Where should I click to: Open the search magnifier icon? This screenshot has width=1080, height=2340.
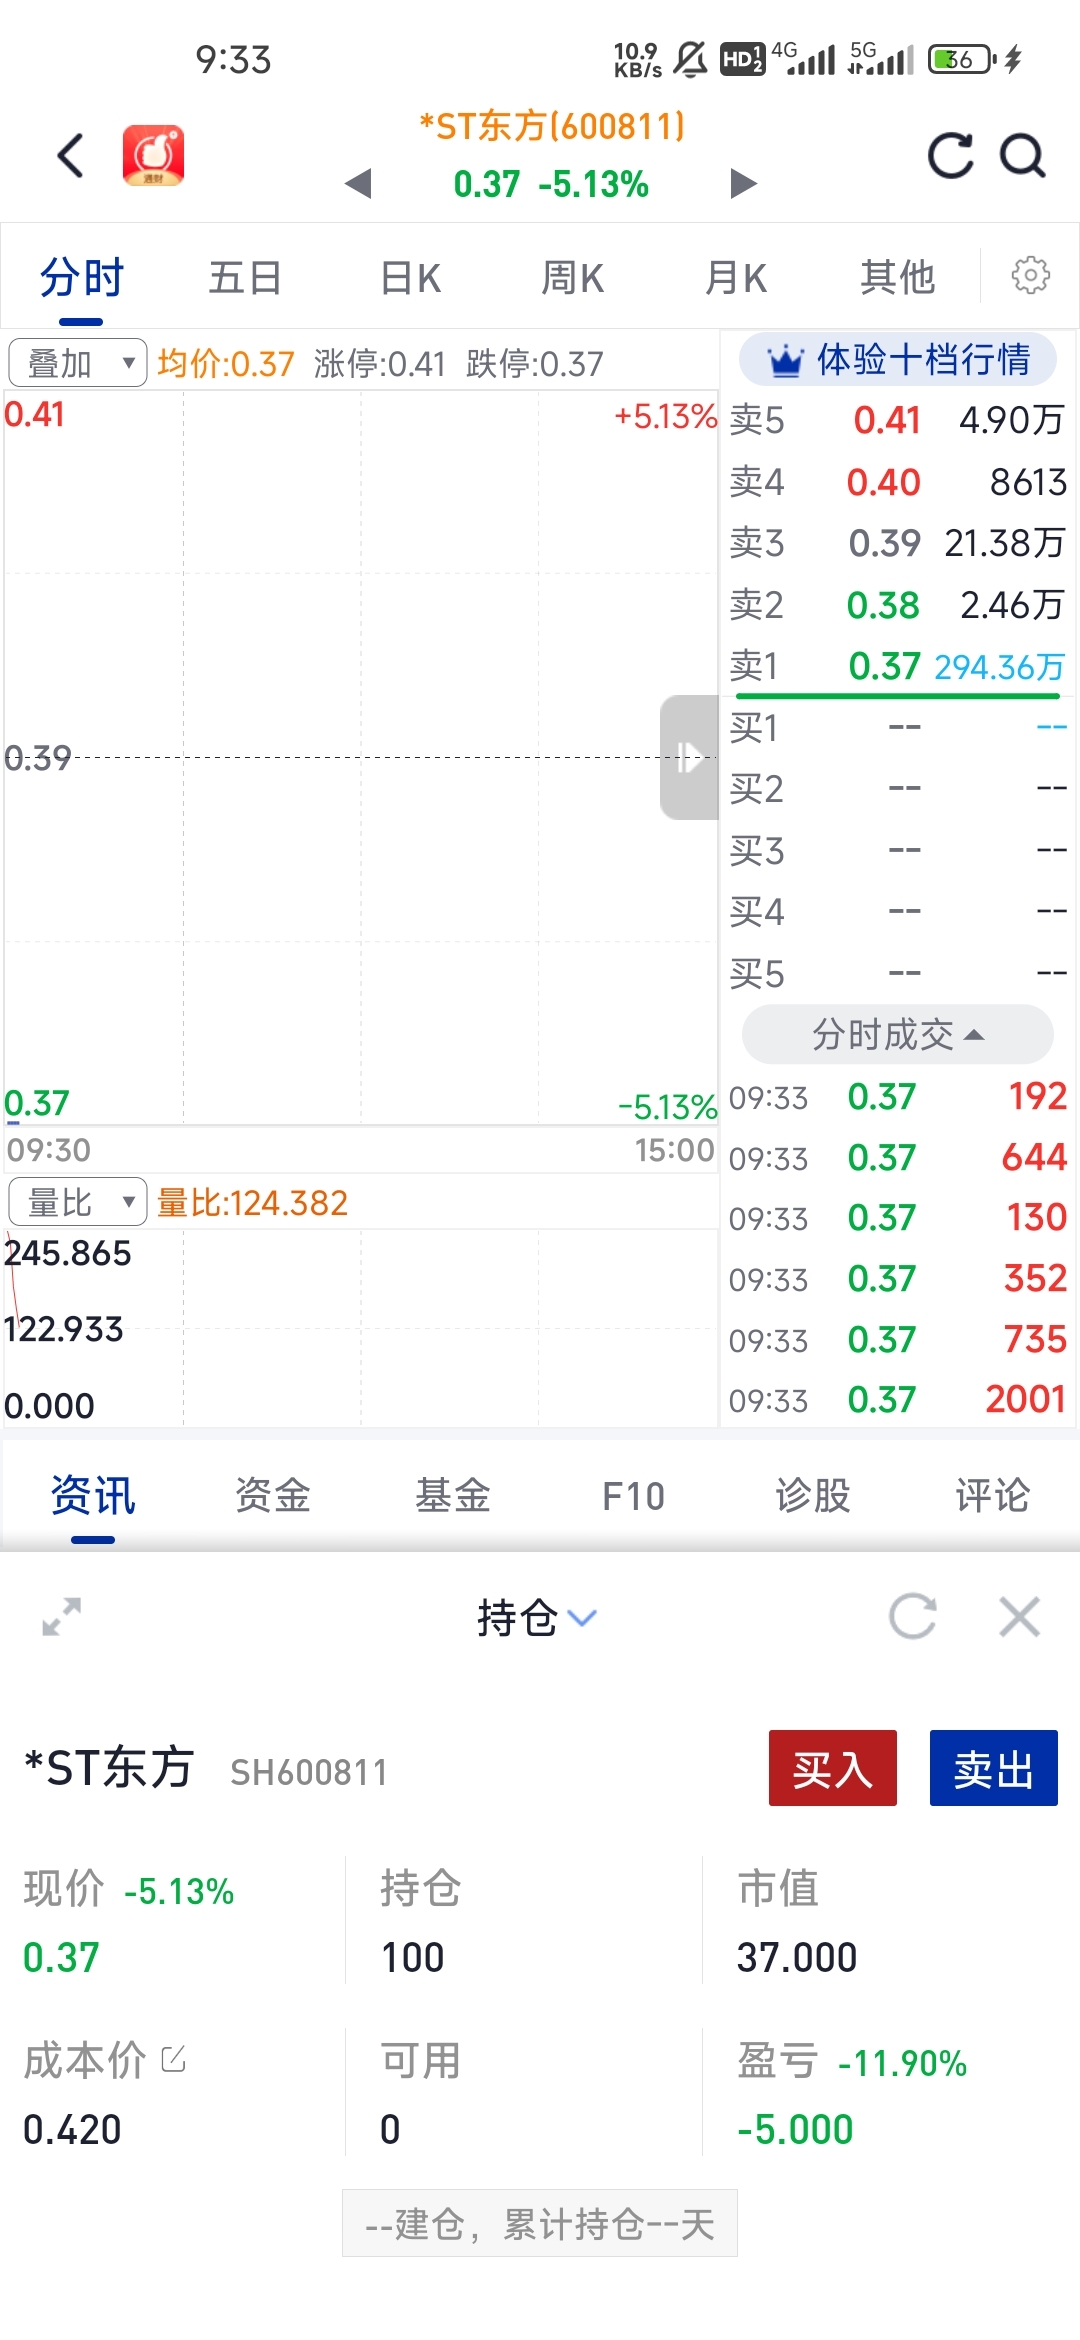1023,155
